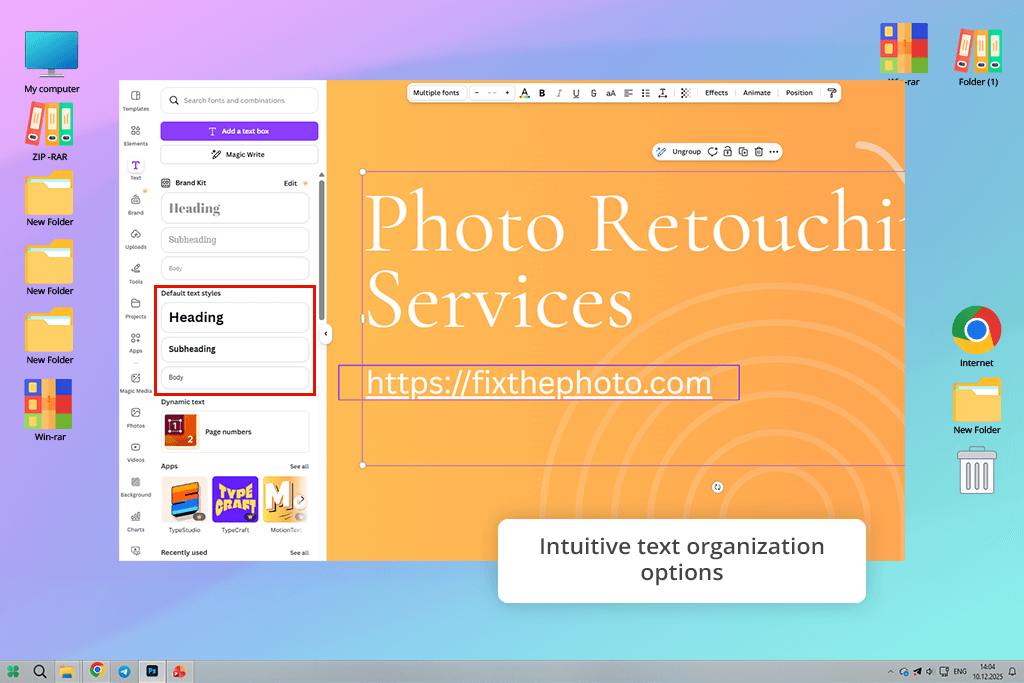Change text alignment
This screenshot has height=683, width=1024.
[x=628, y=93]
